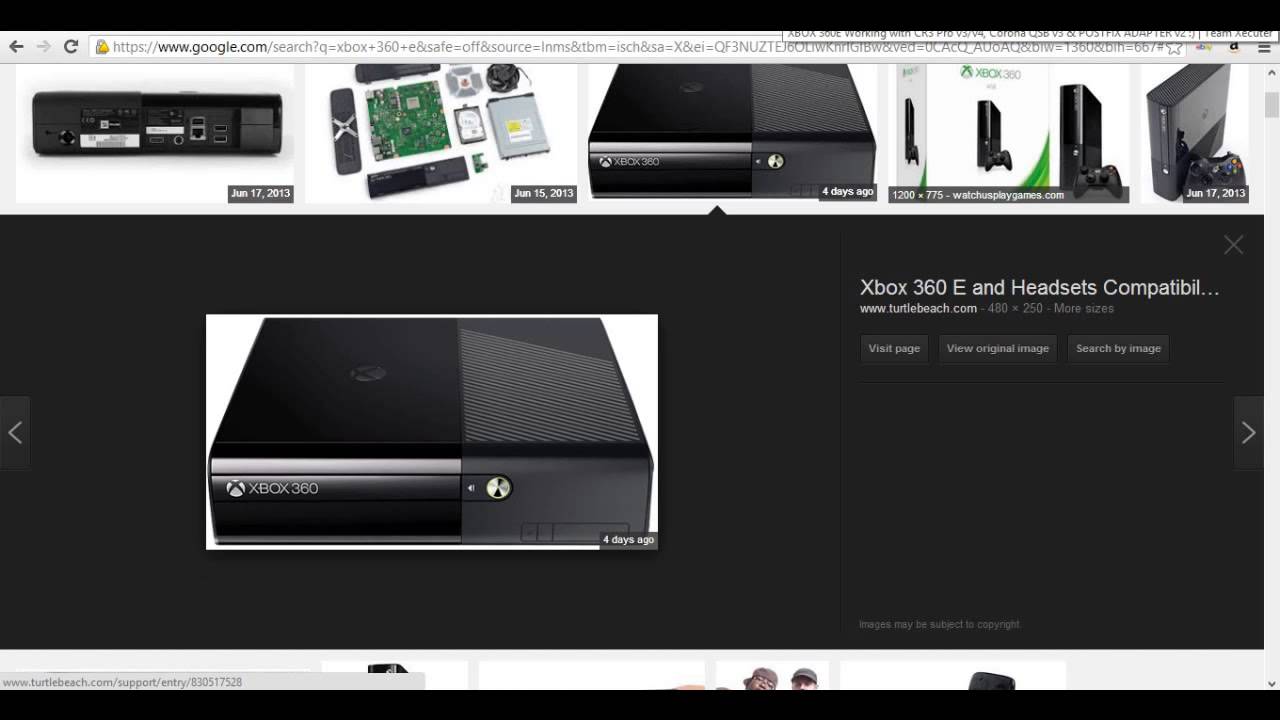
Task: Open the www.turtlebeach.com source link
Action: [x=918, y=308]
